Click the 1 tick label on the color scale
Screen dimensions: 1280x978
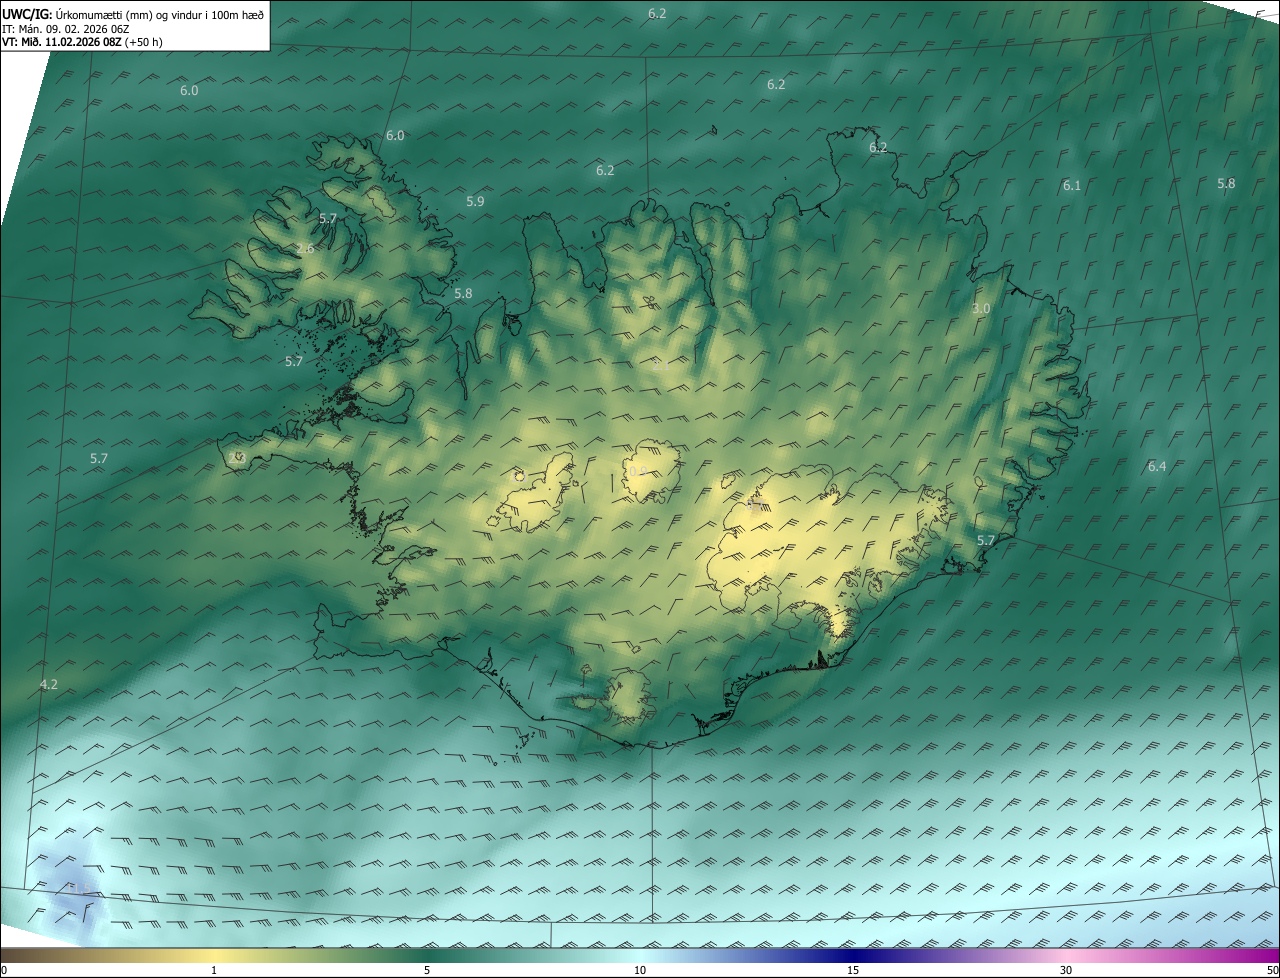click(x=214, y=970)
